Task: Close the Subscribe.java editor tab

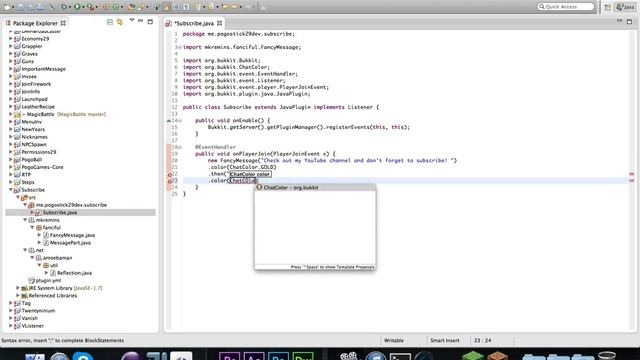Action: click(x=220, y=23)
